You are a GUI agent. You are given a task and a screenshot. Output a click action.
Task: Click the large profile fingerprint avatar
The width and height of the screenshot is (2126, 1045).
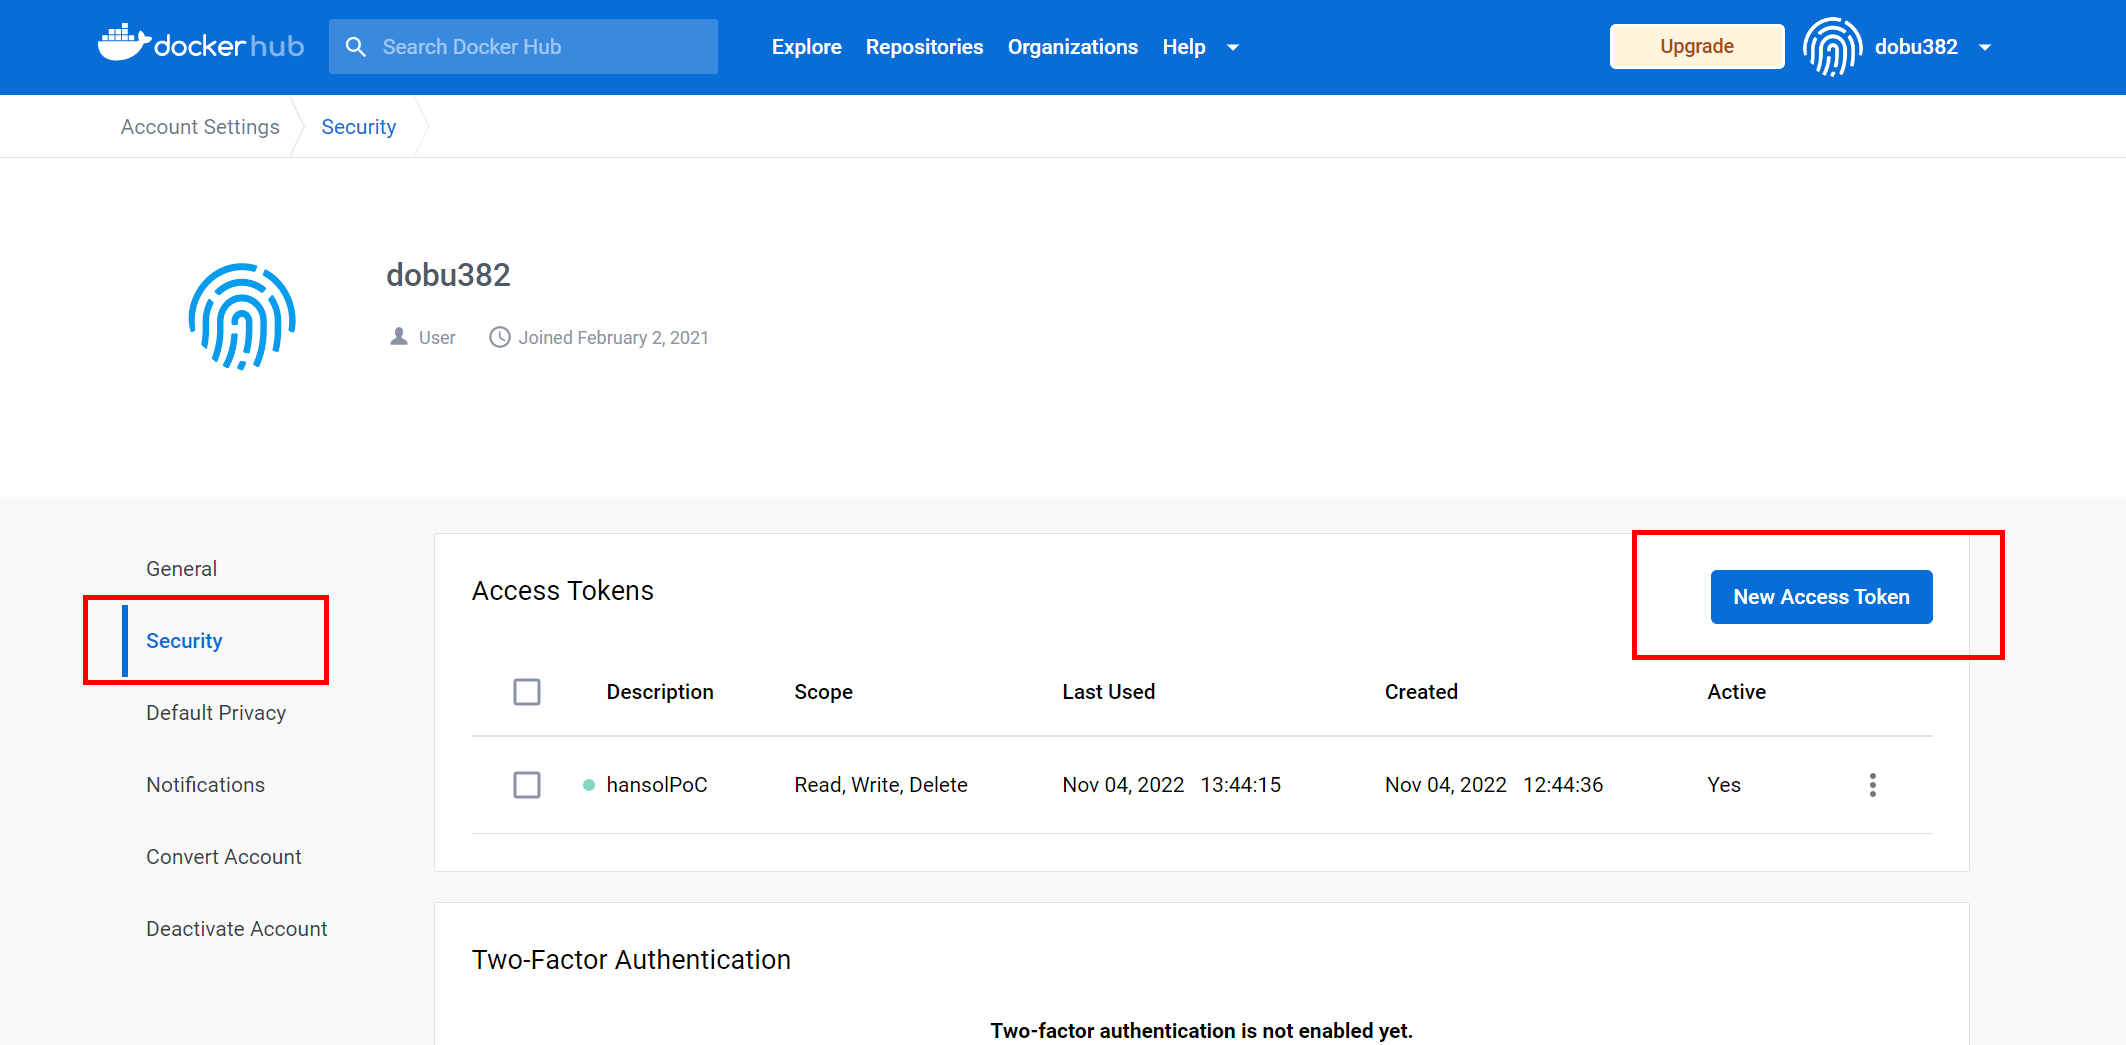coord(242,316)
